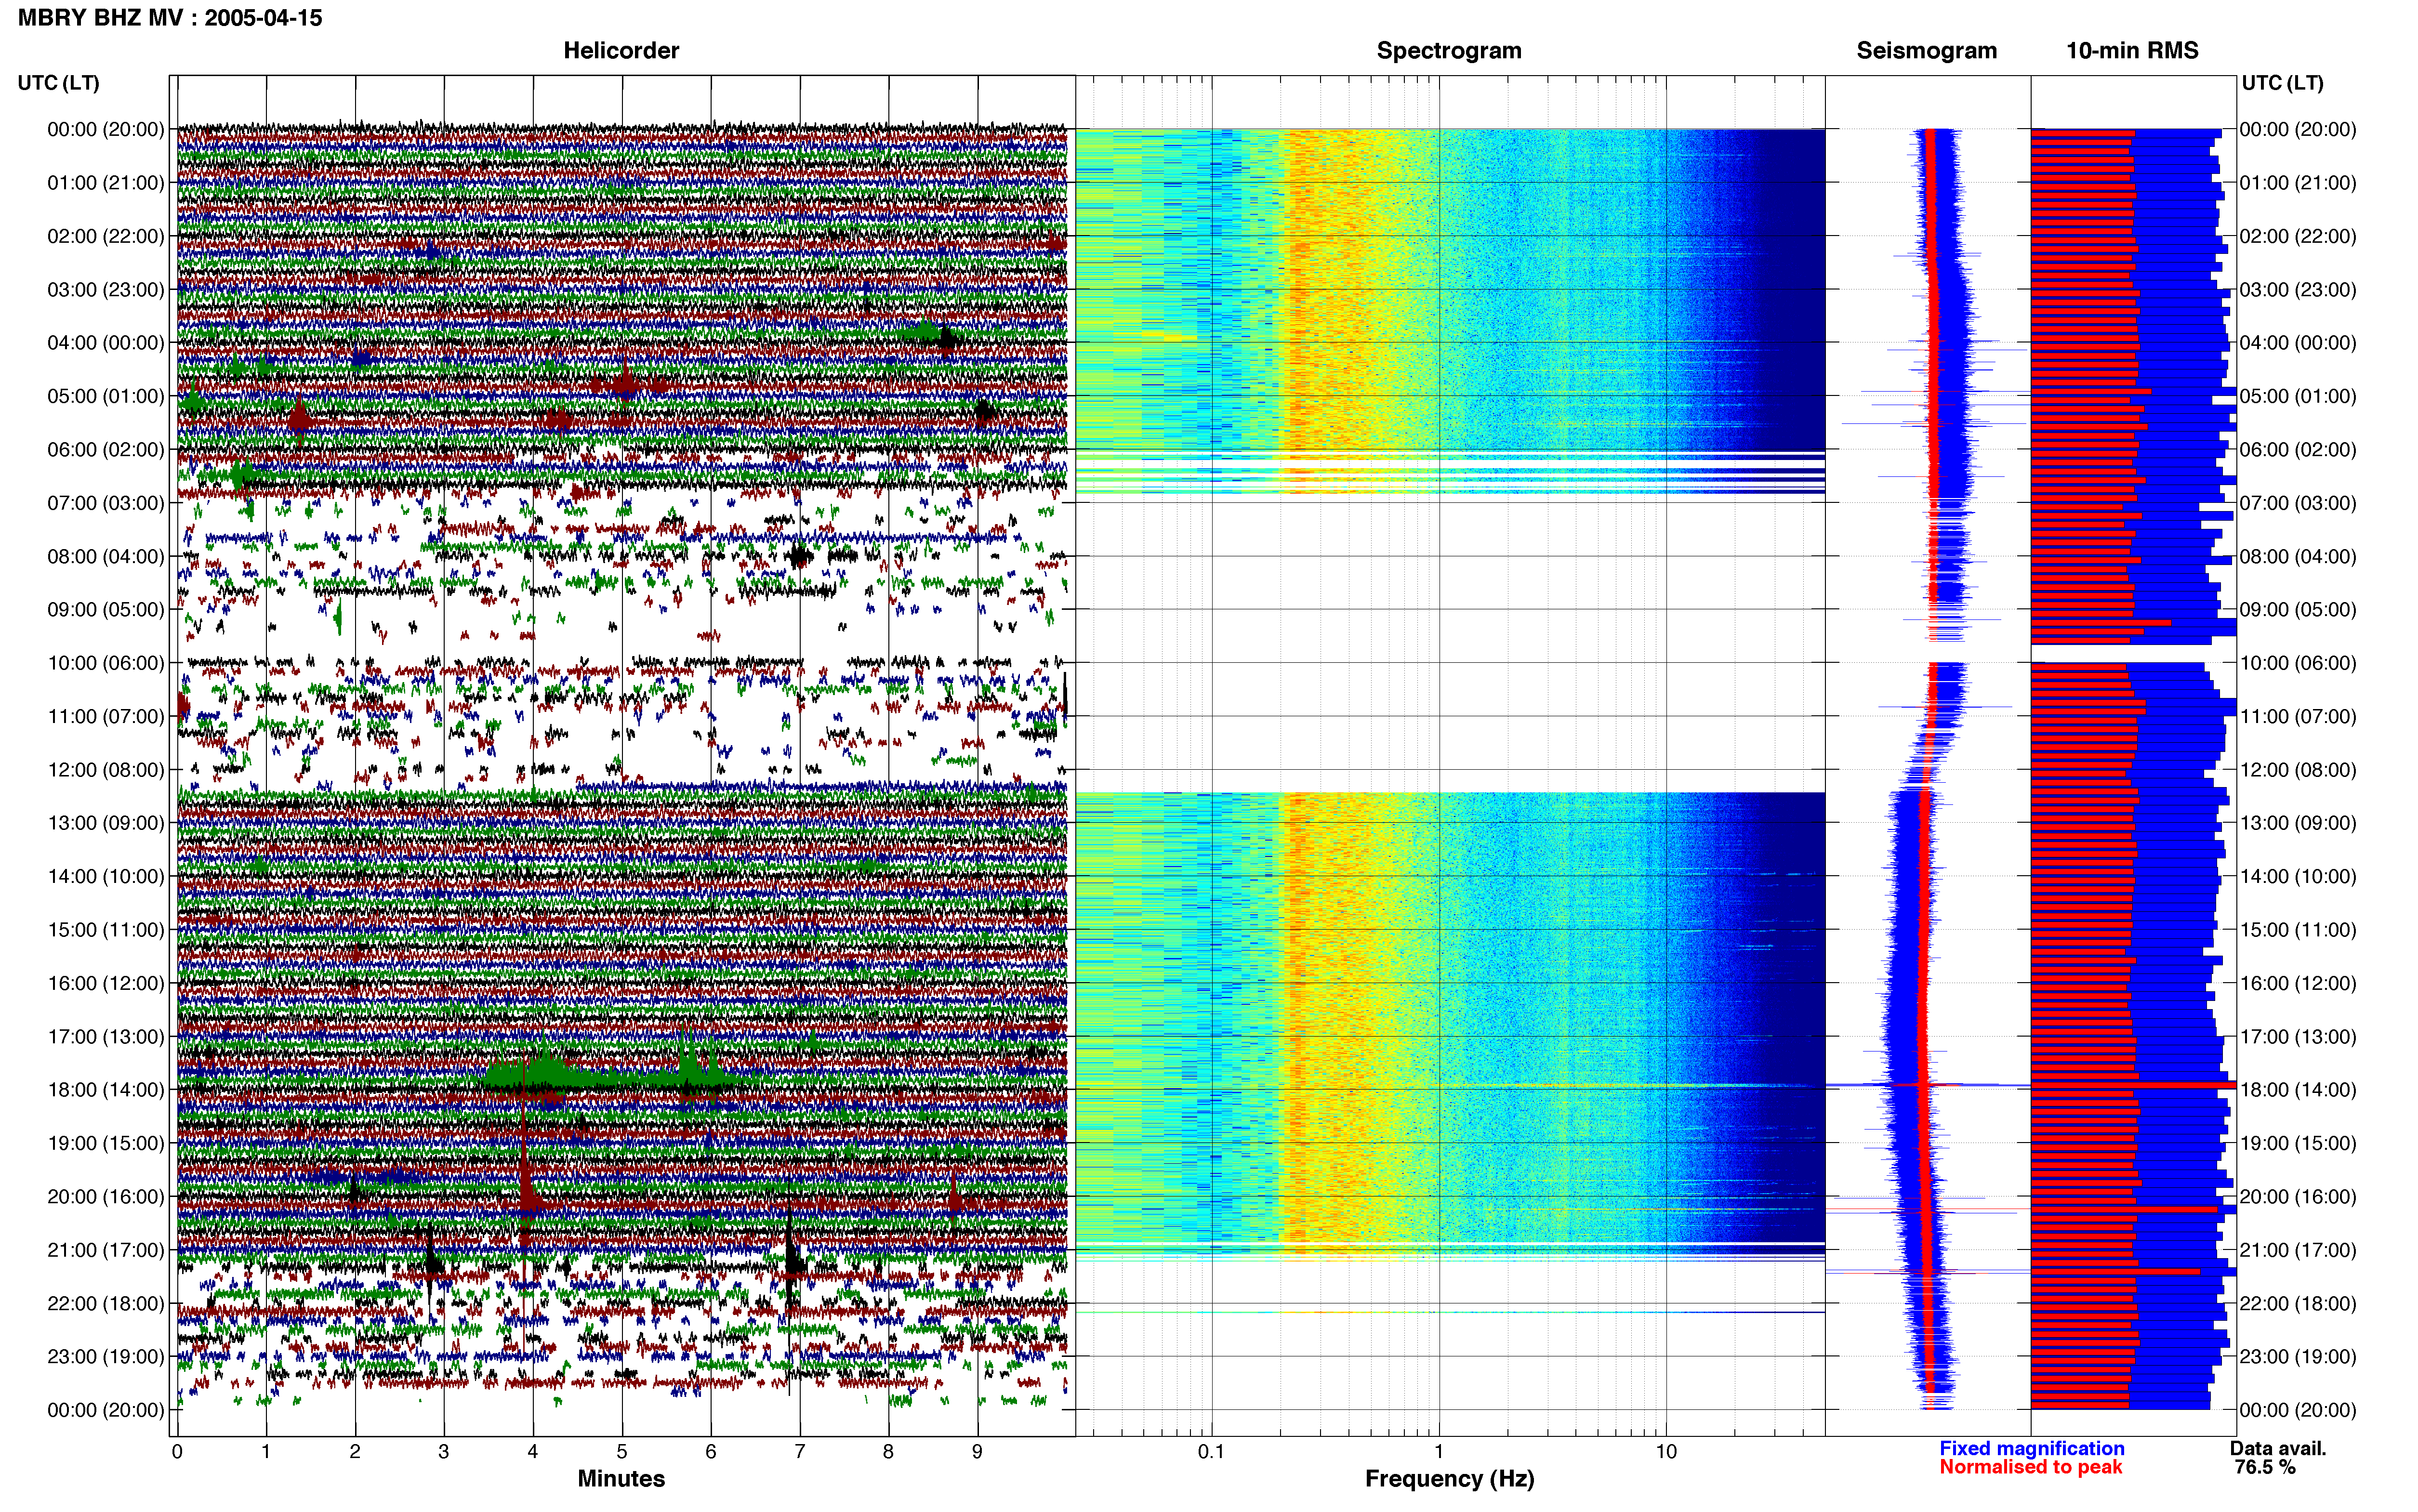Click the 'Data avail.' label

(x=2278, y=1449)
